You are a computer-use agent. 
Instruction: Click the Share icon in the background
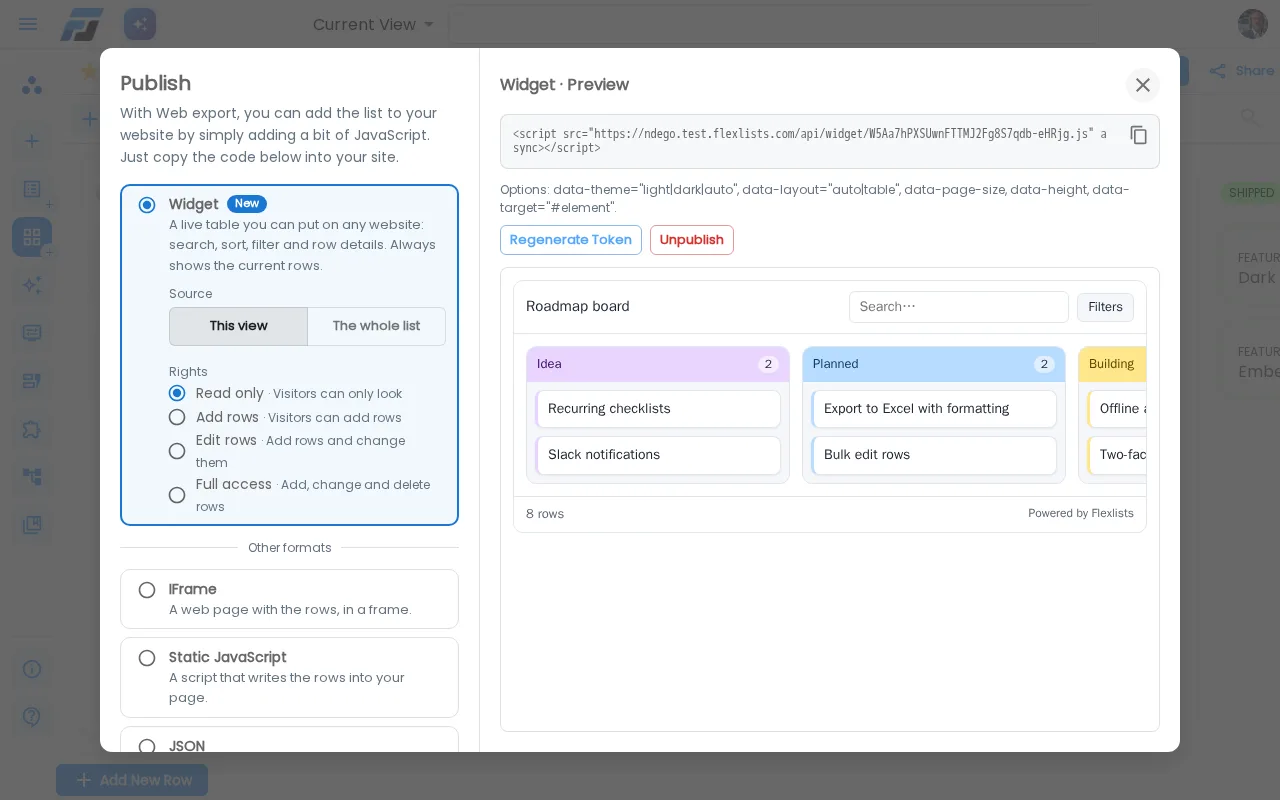(x=1218, y=71)
